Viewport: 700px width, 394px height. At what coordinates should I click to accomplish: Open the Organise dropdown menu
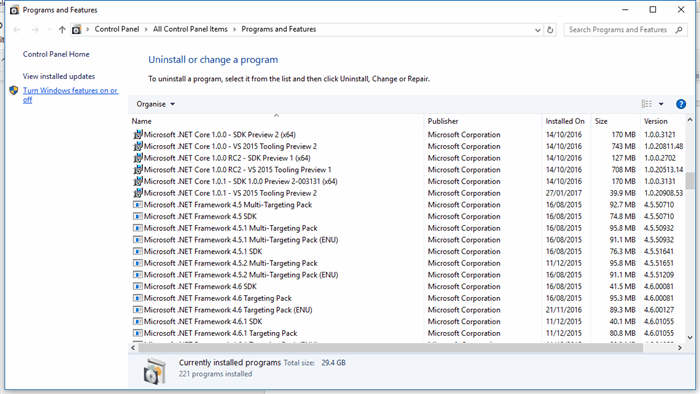[155, 104]
